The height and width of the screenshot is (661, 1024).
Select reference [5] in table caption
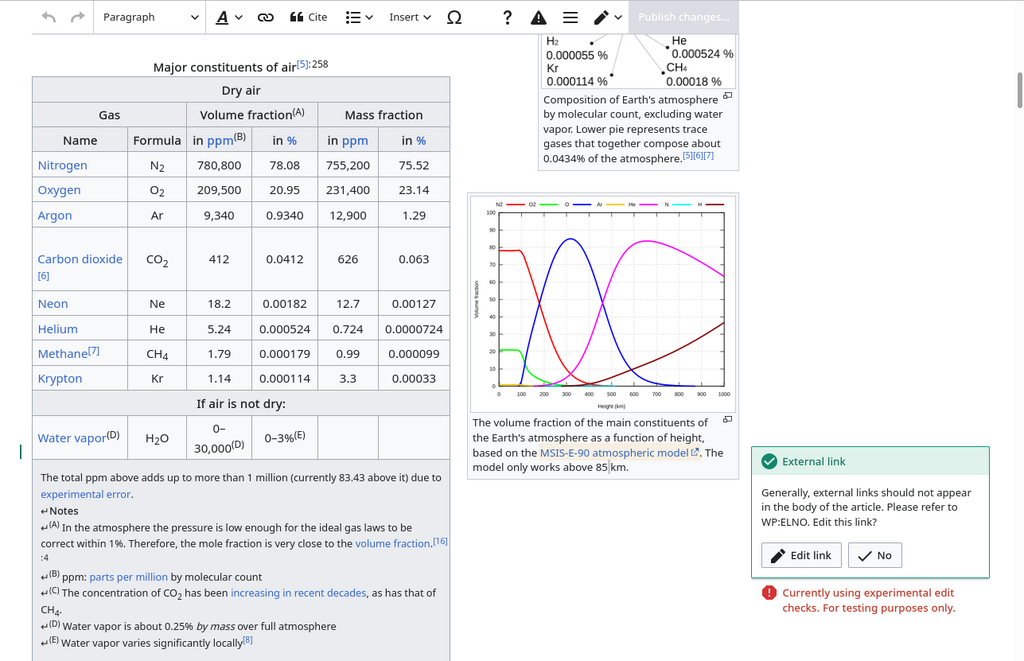click(x=302, y=64)
